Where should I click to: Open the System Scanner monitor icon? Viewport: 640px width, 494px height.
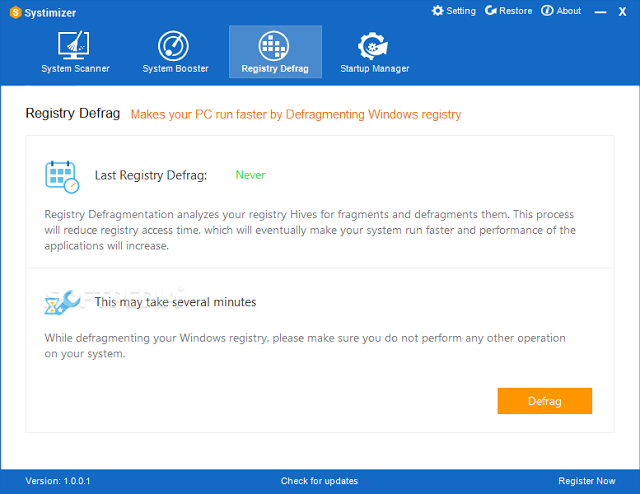[73, 45]
